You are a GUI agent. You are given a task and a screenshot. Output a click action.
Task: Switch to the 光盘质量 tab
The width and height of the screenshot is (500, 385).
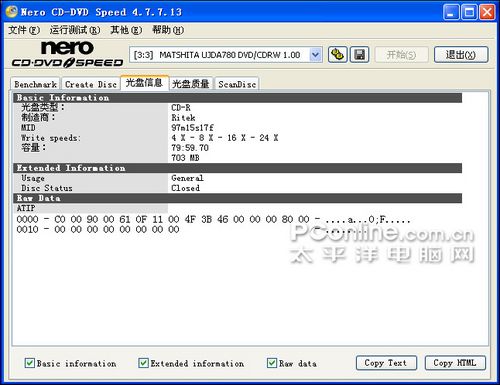pos(191,84)
